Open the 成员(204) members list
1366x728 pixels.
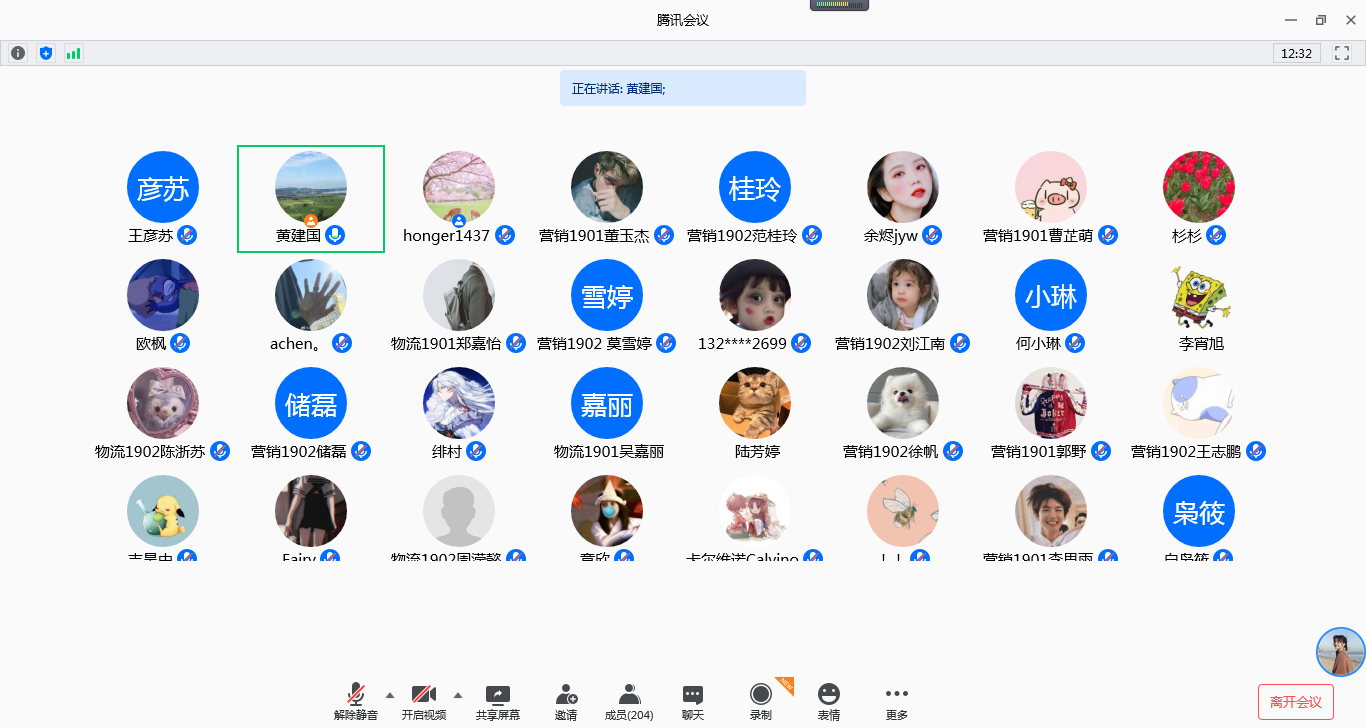click(629, 701)
